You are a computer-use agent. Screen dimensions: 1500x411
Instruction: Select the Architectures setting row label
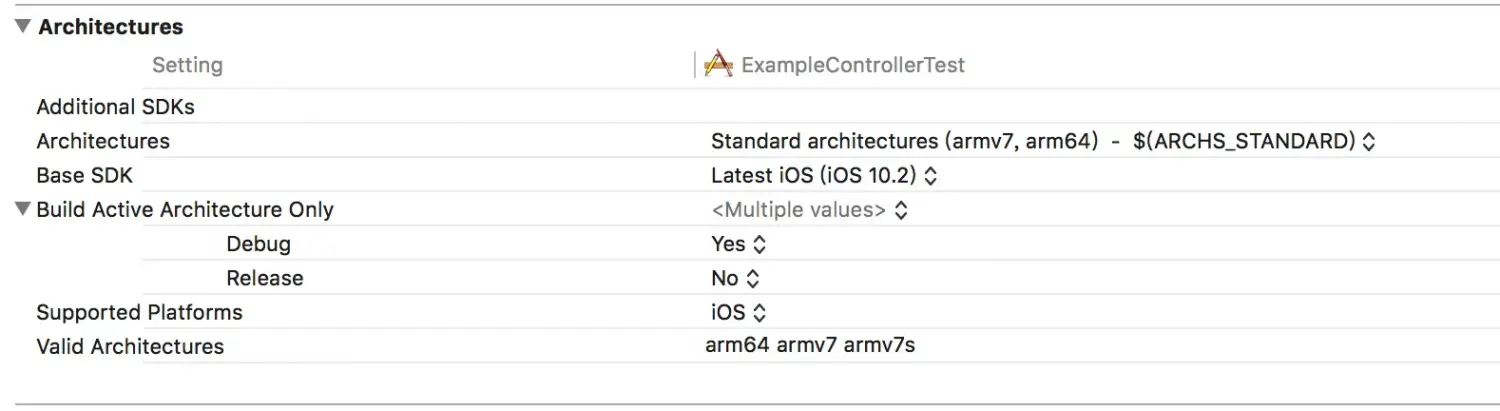click(103, 141)
